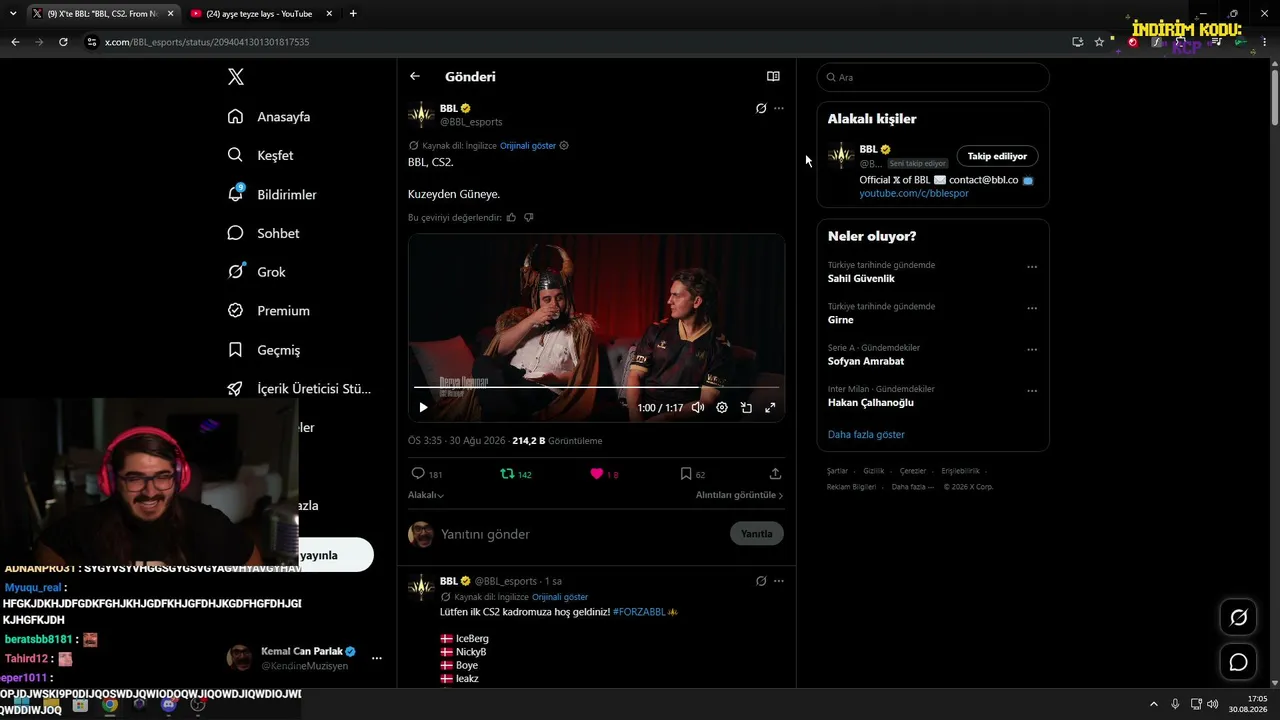The image size is (1280, 720).
Task: Open the Chrome menu three dots
Action: (x=1265, y=42)
